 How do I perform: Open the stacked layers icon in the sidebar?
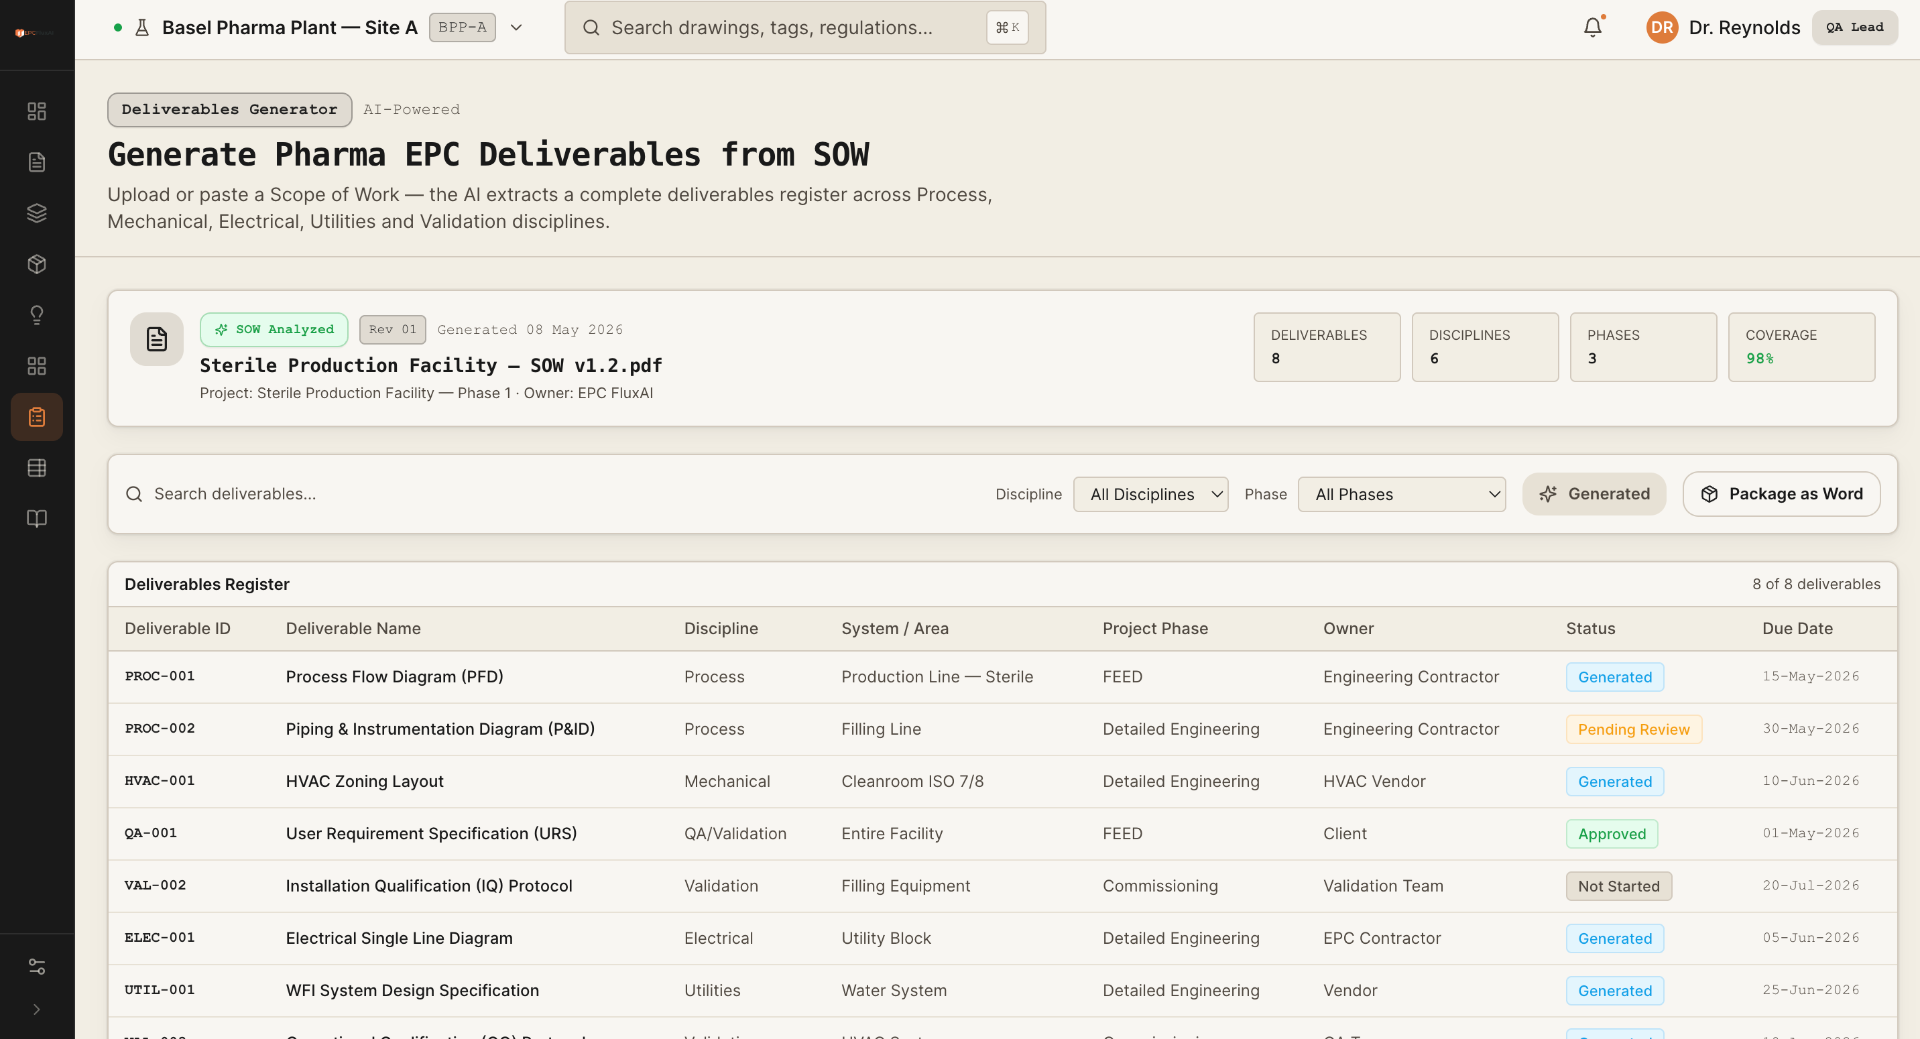(x=37, y=213)
